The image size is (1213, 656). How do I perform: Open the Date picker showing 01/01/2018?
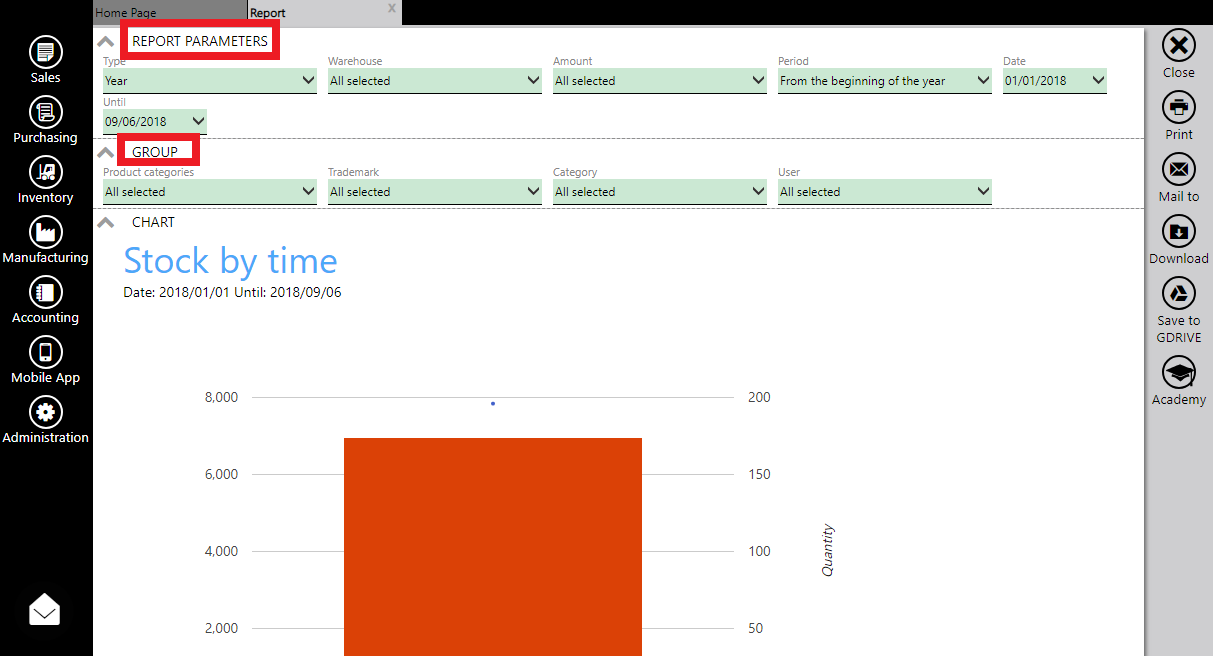1055,81
